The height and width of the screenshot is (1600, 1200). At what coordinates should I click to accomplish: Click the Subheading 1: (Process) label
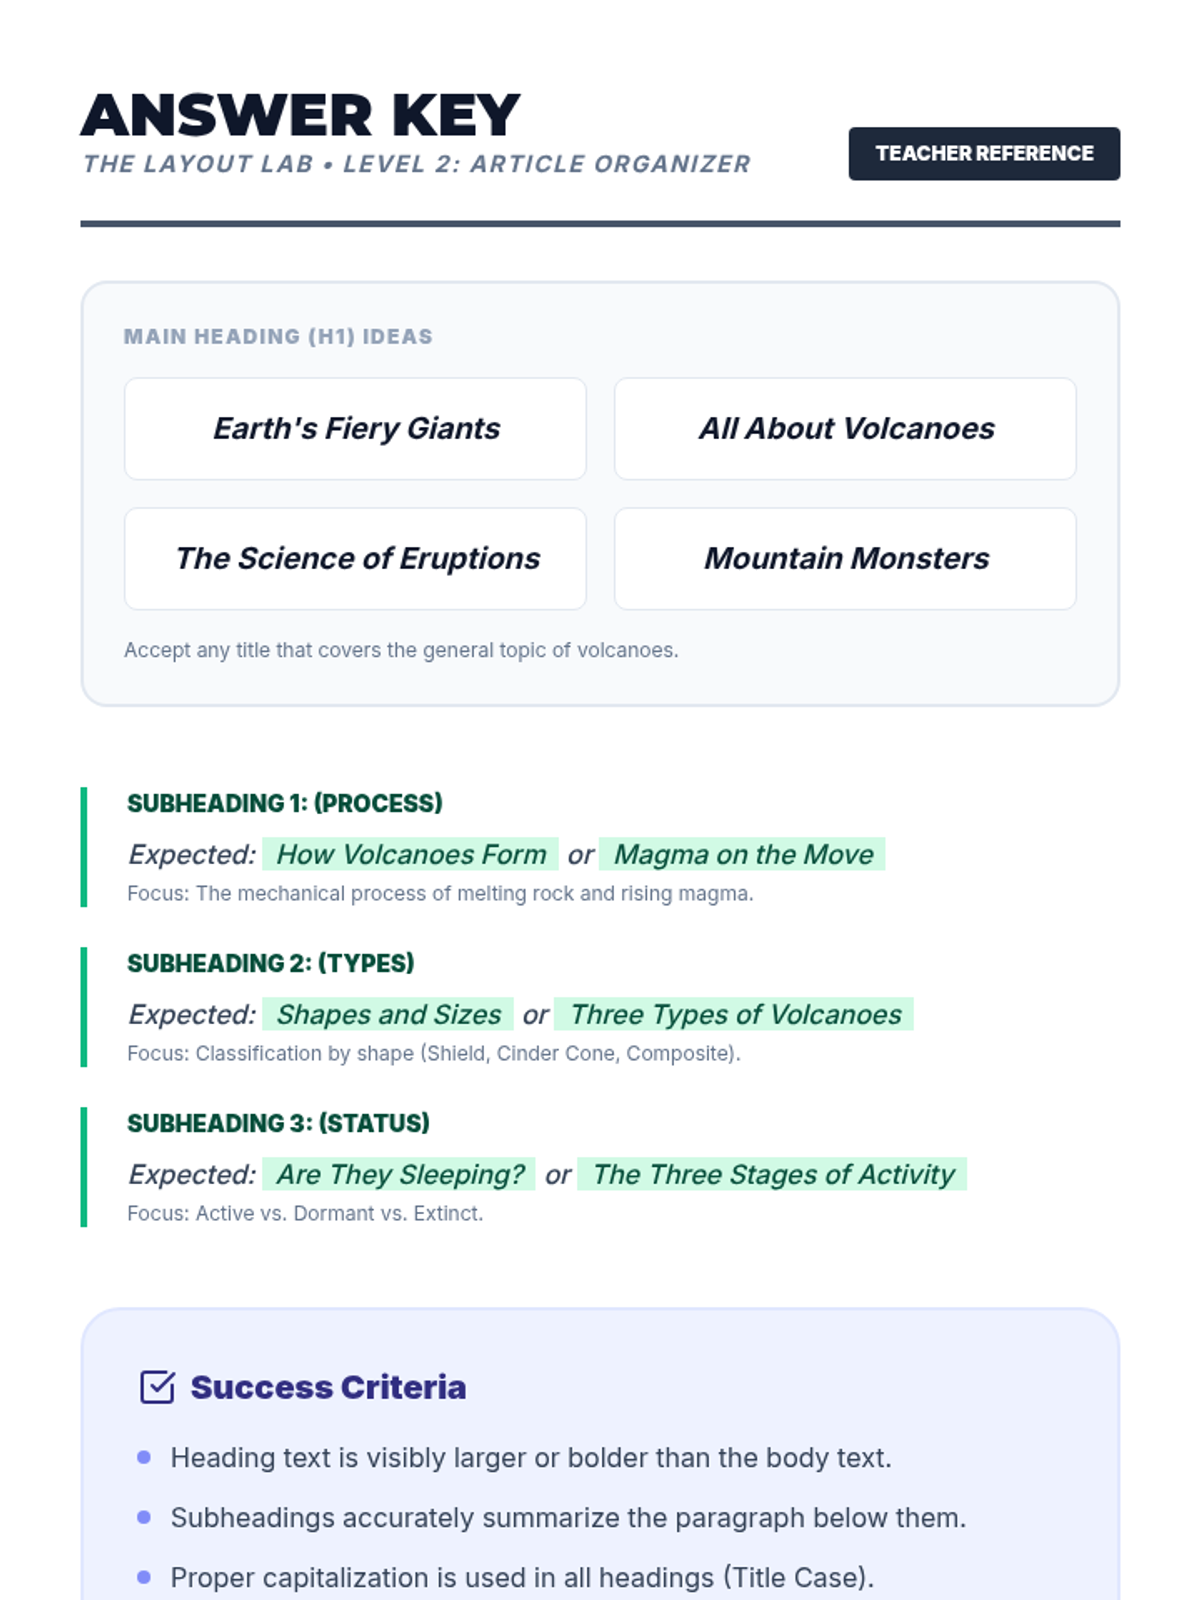[x=284, y=803]
